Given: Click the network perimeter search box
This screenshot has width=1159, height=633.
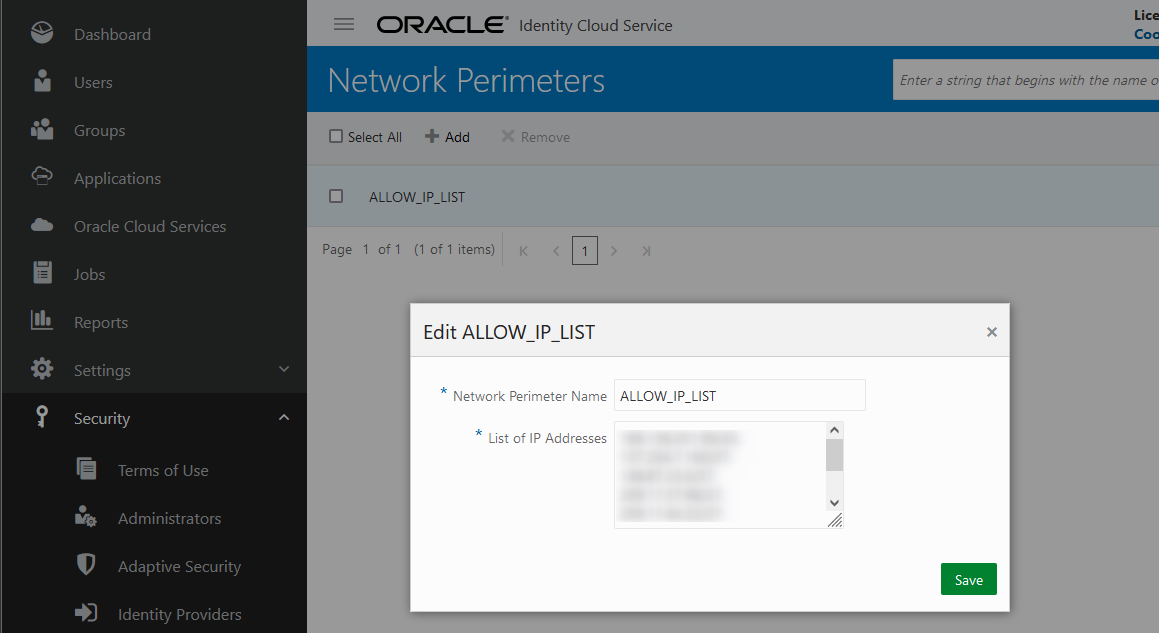Looking at the screenshot, I should pos(1026,80).
